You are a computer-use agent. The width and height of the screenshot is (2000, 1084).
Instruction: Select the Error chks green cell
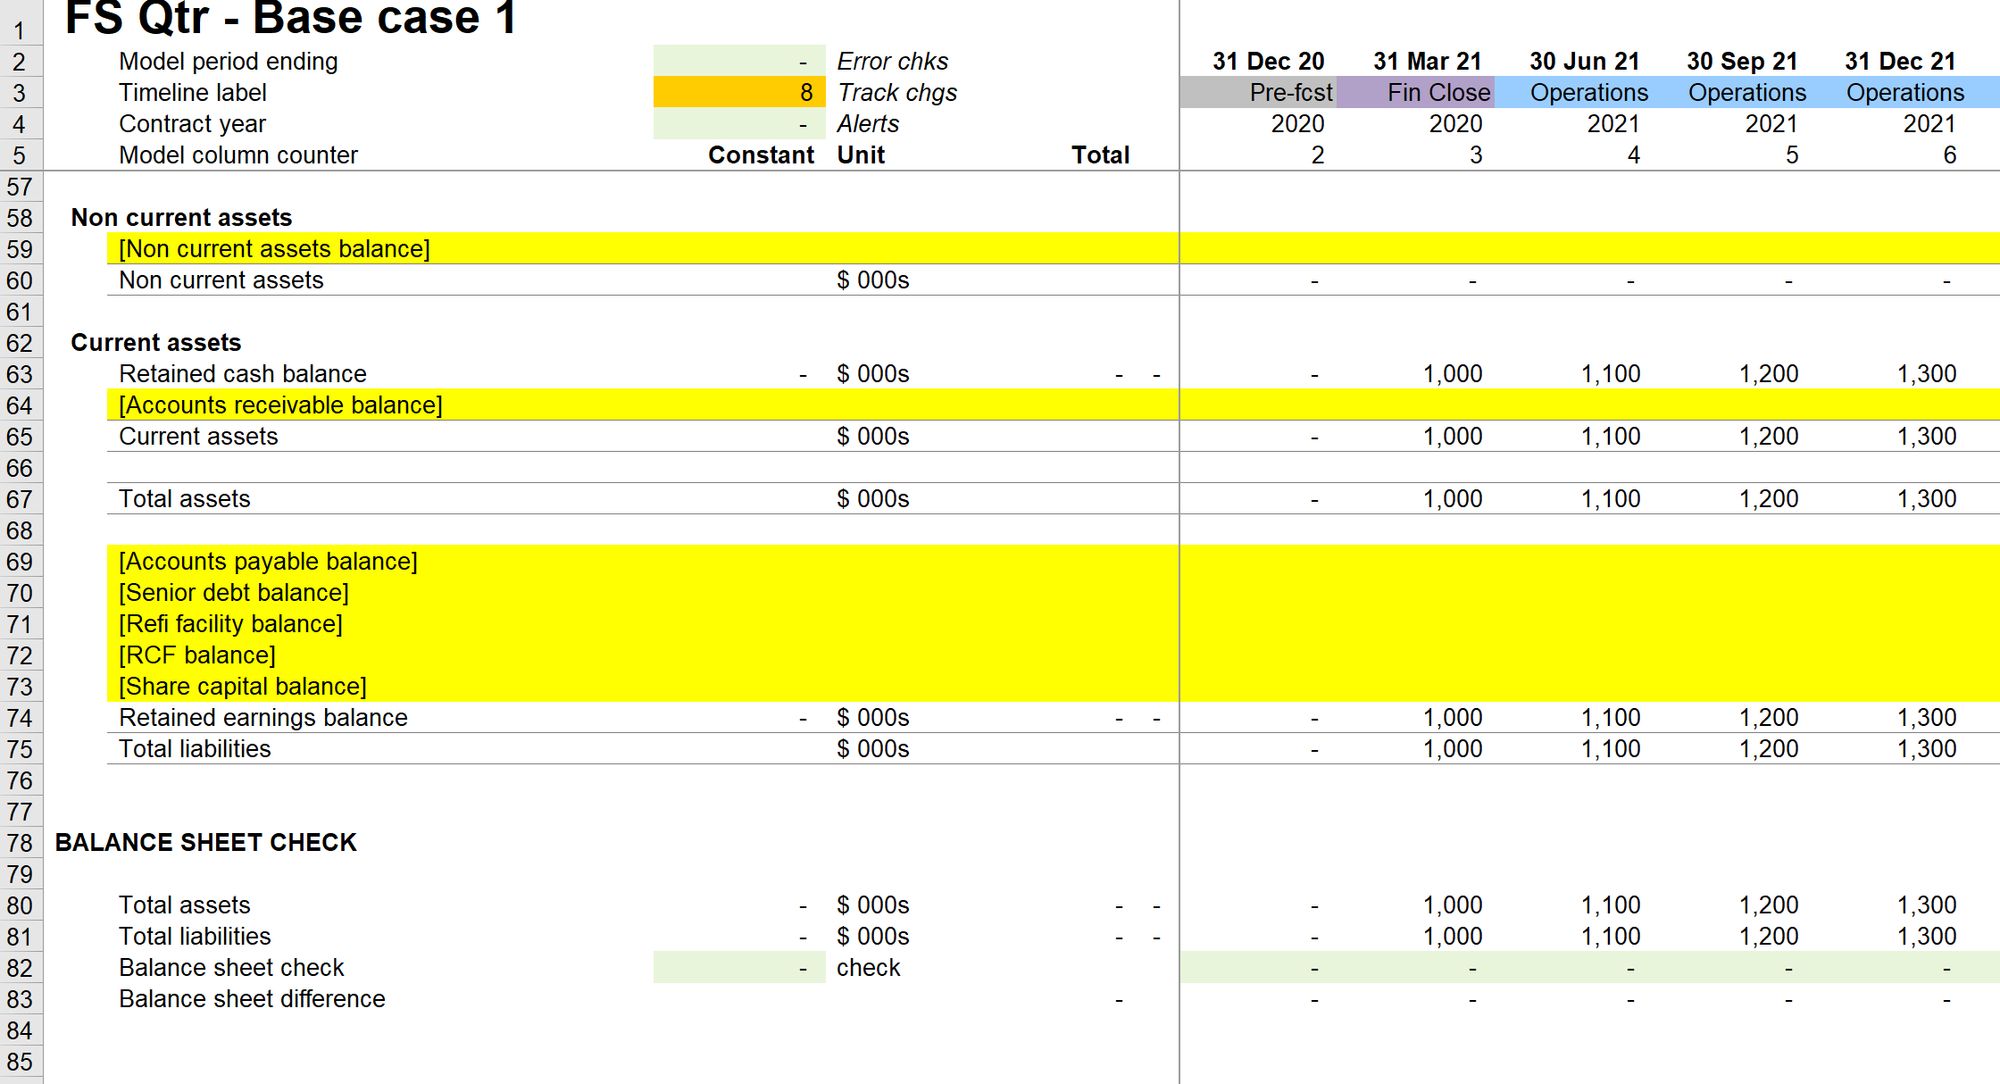pos(738,62)
